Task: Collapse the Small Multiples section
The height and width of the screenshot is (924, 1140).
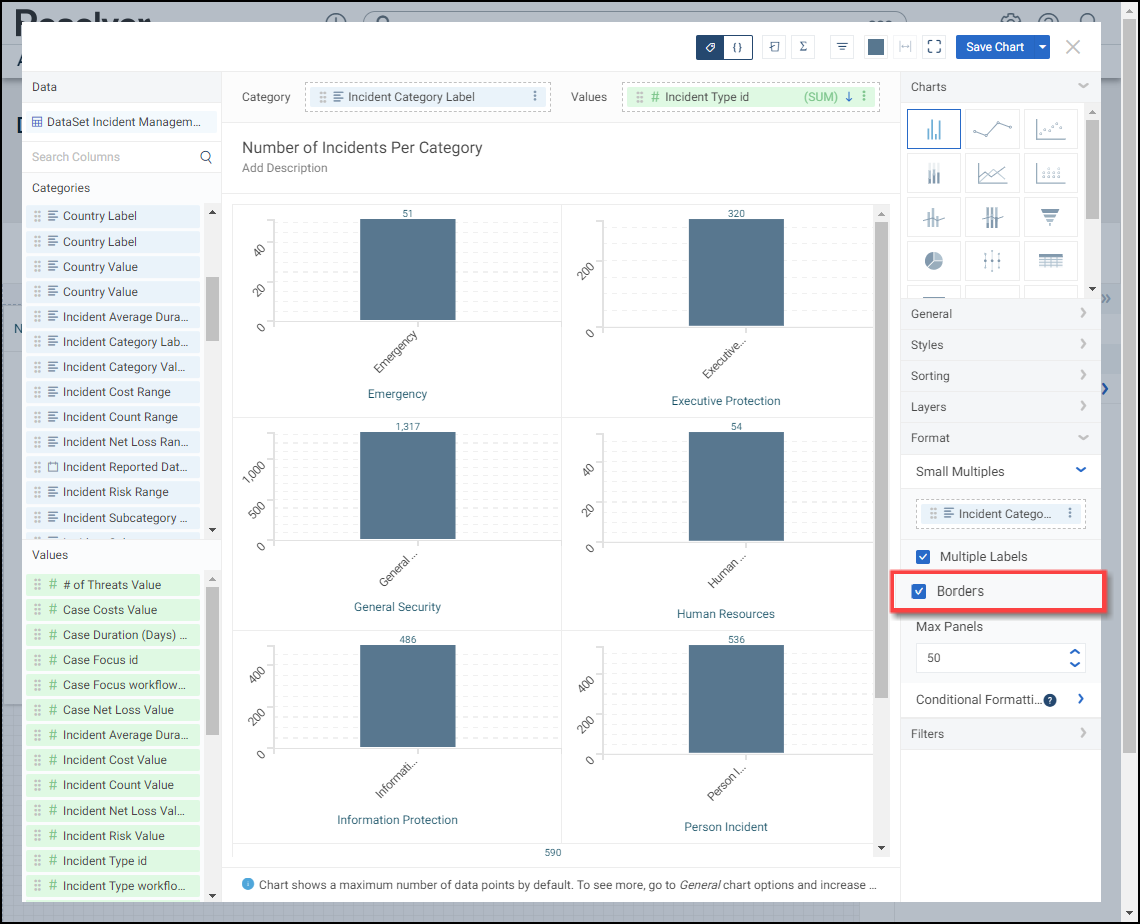Action: 1080,471
